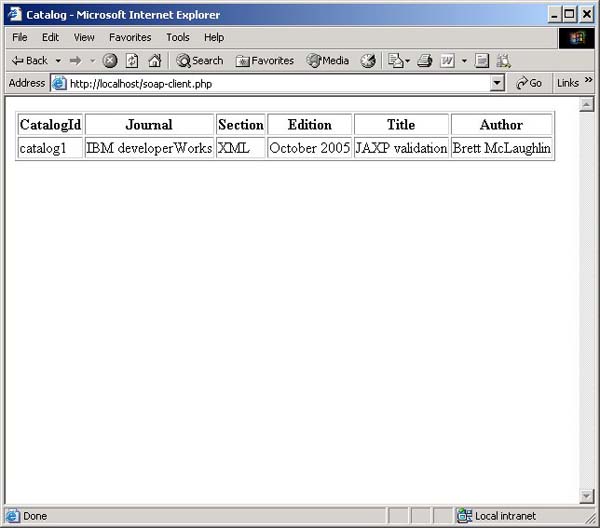600x528 pixels.
Task: Click the vertical scrollbar up arrow
Action: (586, 104)
